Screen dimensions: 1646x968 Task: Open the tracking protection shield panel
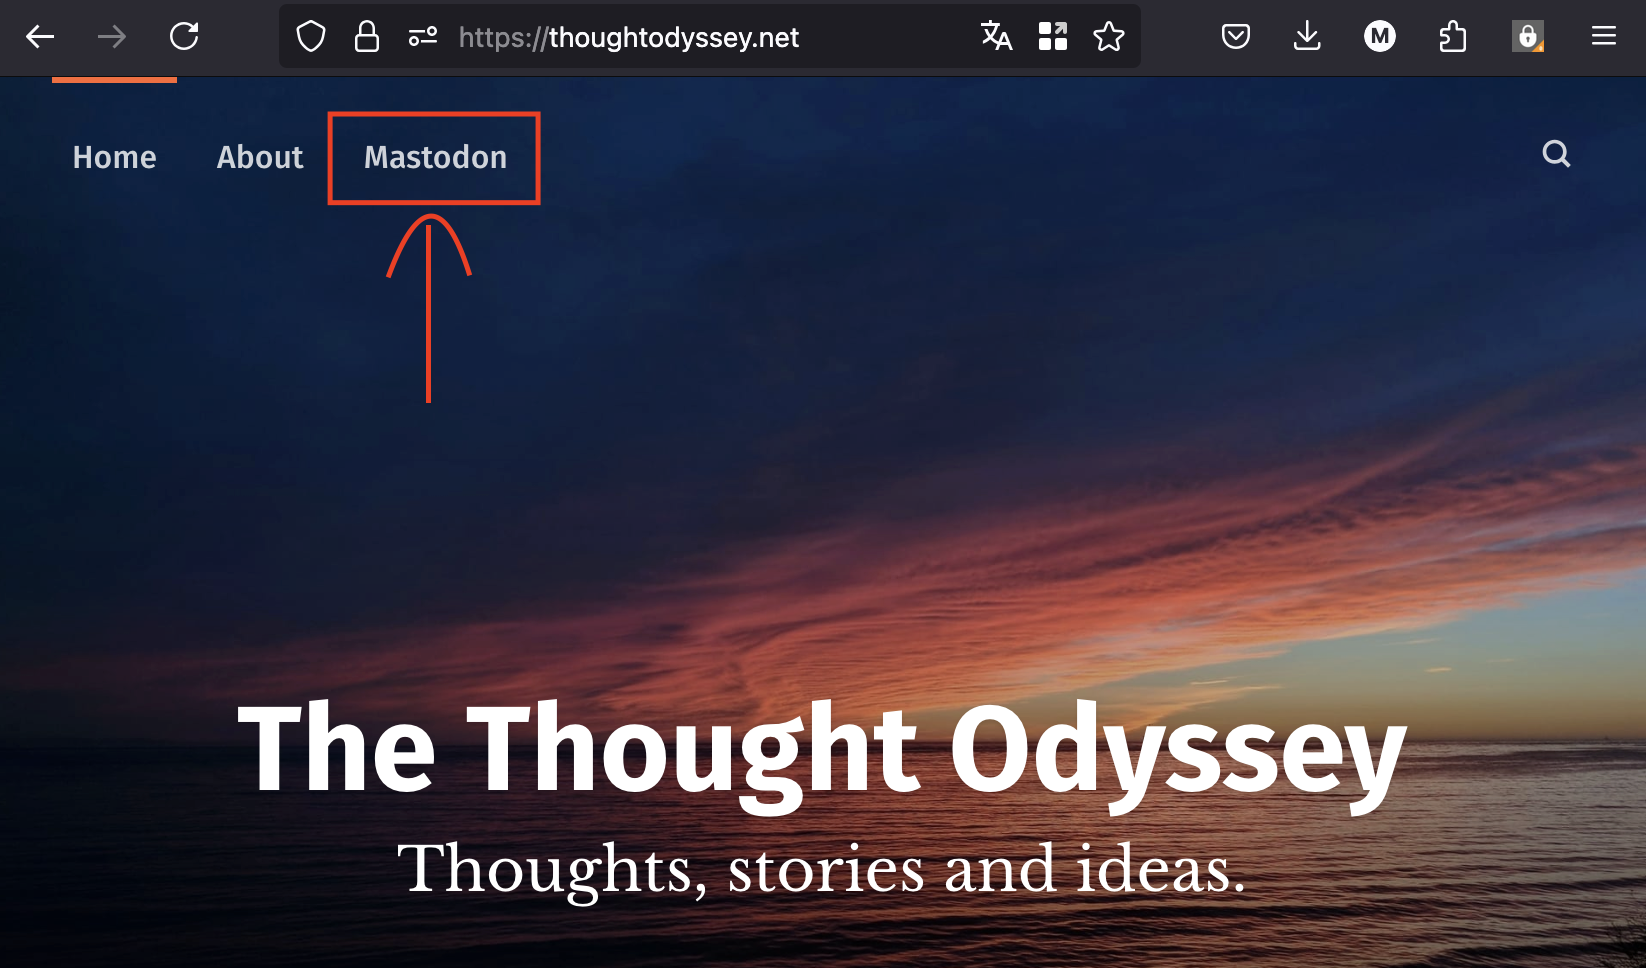pyautogui.click(x=311, y=37)
